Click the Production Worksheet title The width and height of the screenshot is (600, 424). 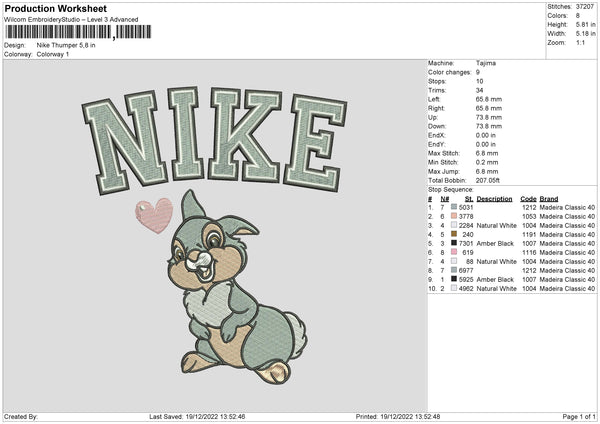55,9
